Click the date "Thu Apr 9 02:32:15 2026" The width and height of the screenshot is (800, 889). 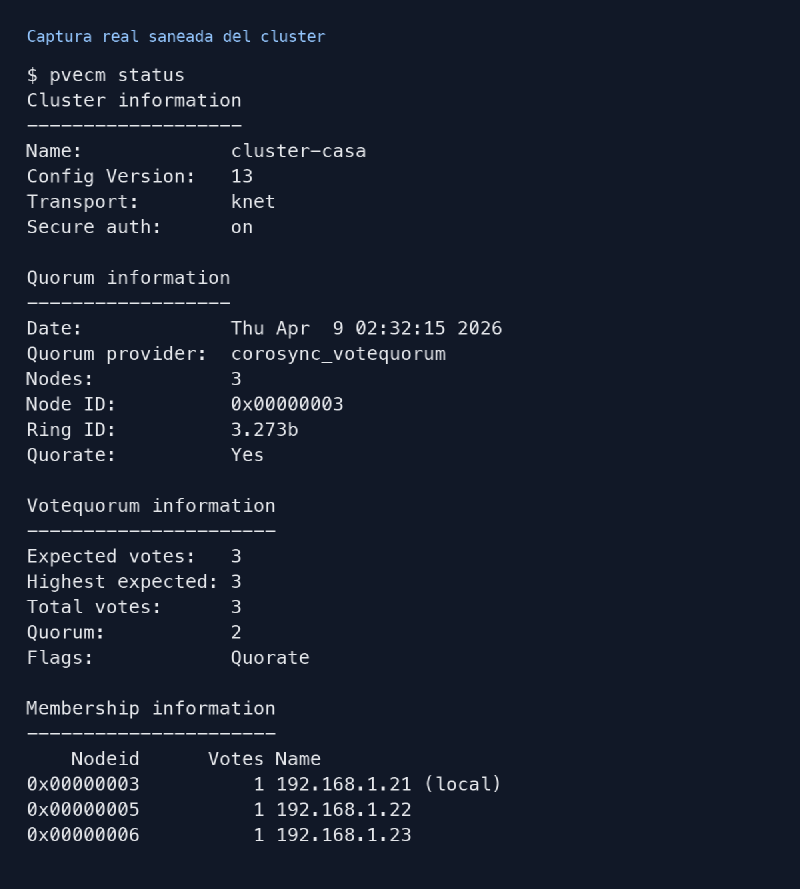(366, 328)
